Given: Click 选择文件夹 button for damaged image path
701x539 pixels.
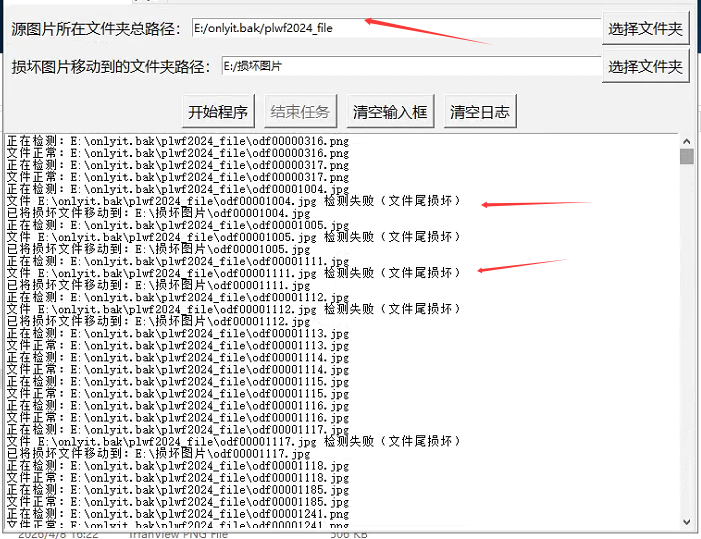Looking at the screenshot, I should pyautogui.click(x=645, y=67).
